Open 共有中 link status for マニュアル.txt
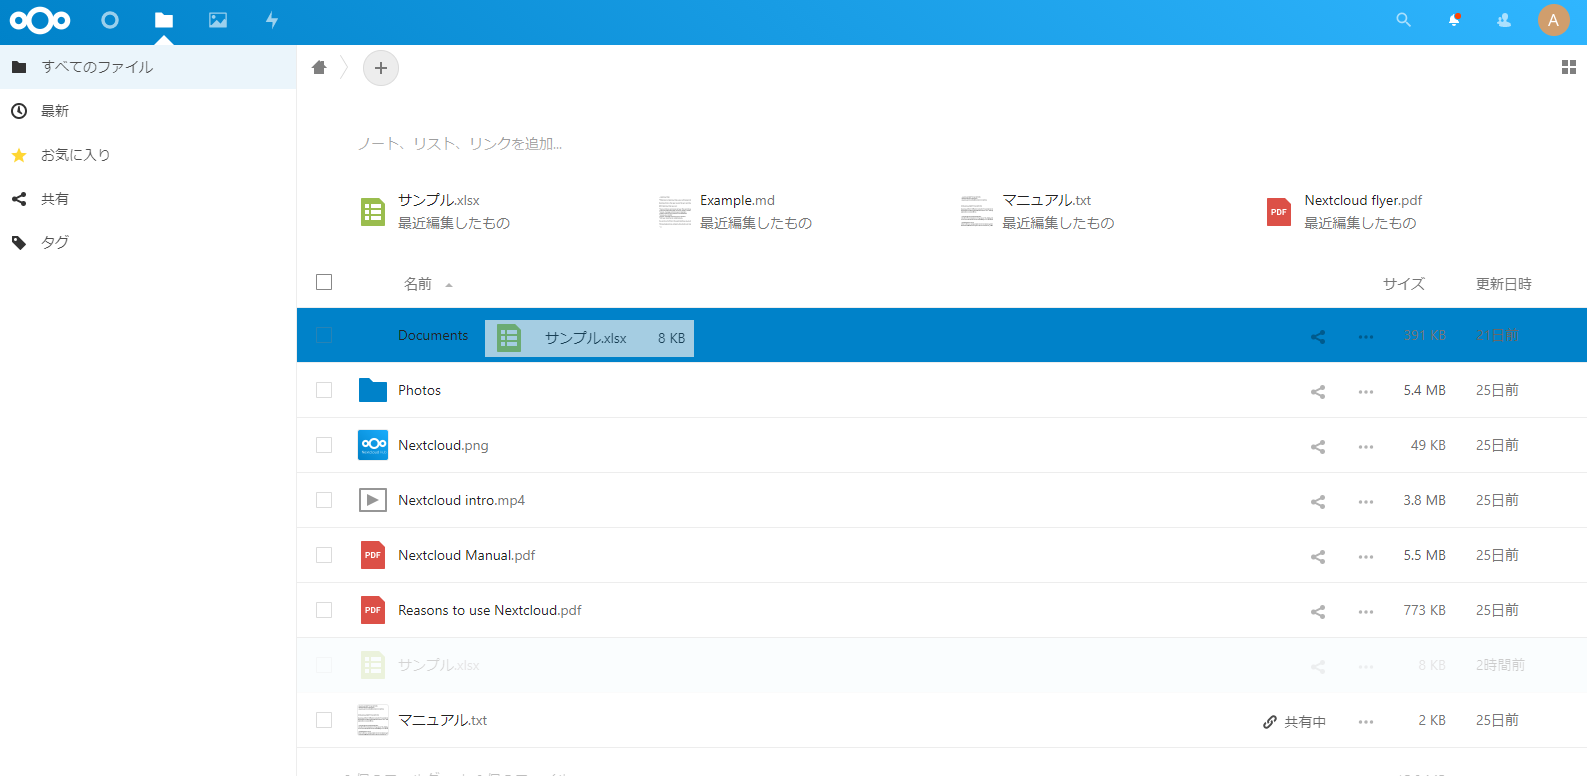Viewport: 1587px width, 776px height. tap(1294, 722)
